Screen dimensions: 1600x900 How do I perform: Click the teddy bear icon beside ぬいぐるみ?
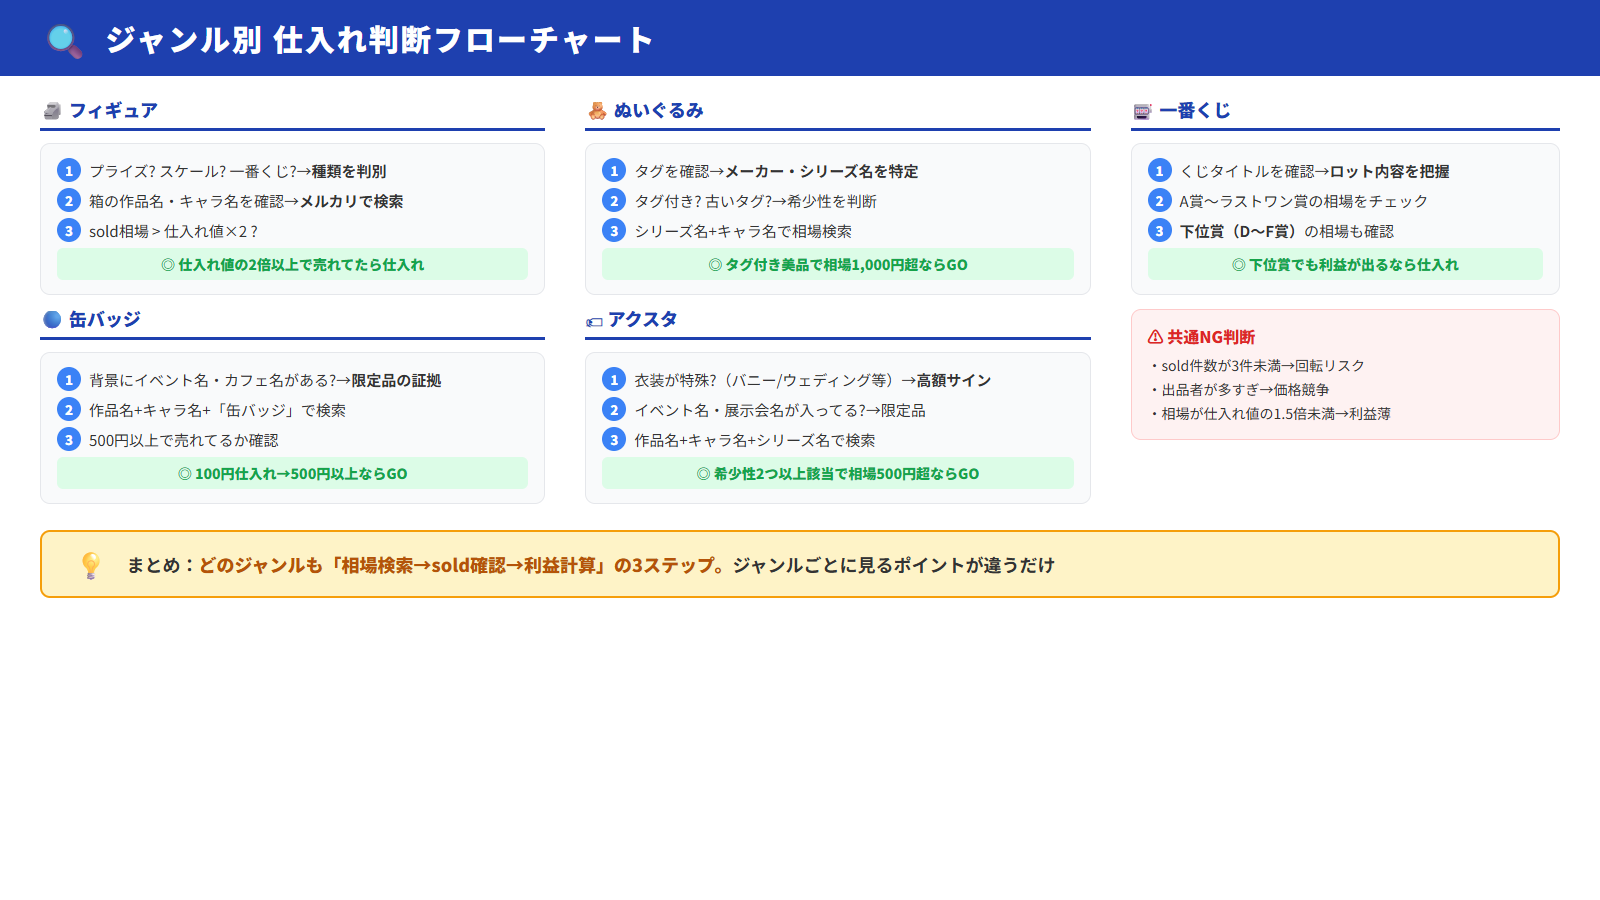pyautogui.click(x=596, y=110)
